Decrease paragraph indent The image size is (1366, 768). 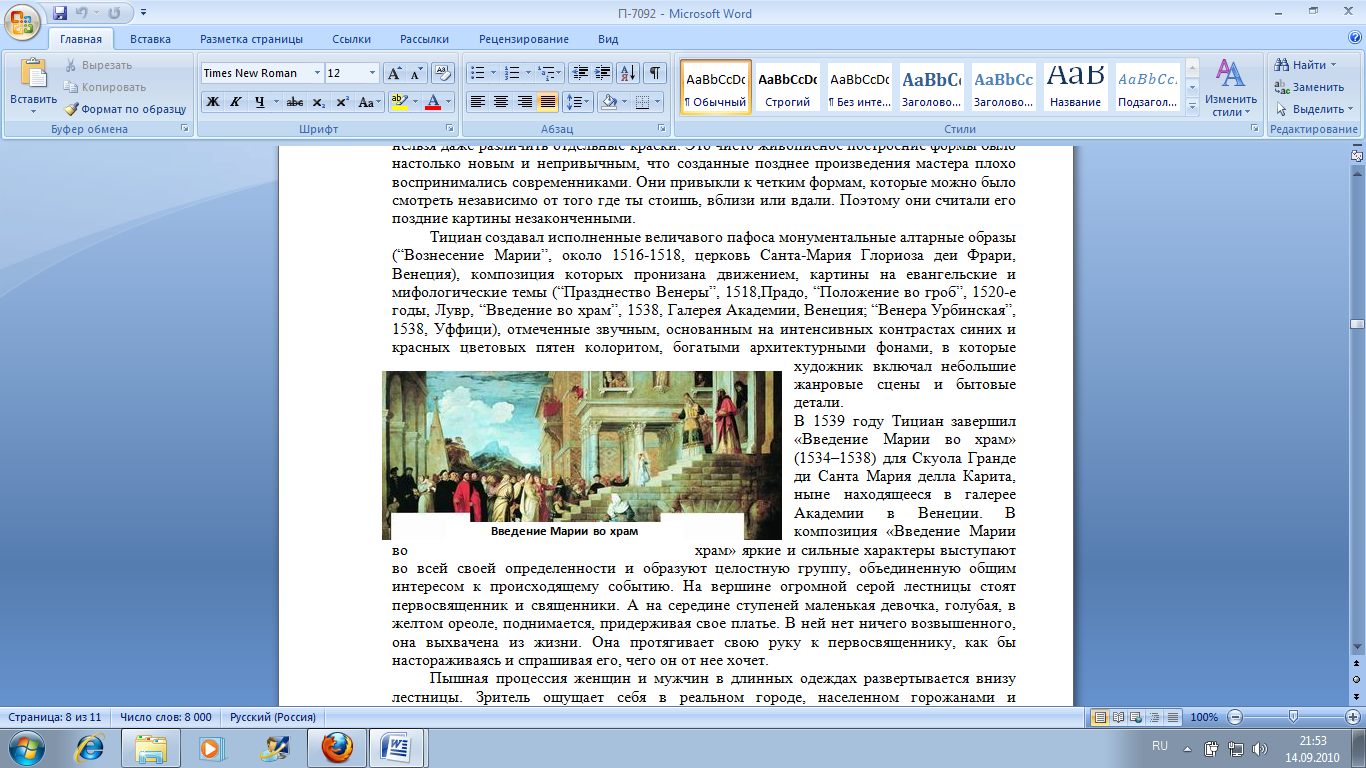click(579, 73)
